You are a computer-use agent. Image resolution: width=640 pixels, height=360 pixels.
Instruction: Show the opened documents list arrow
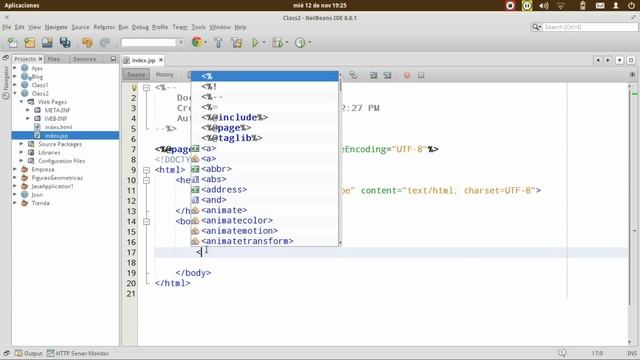point(620,60)
